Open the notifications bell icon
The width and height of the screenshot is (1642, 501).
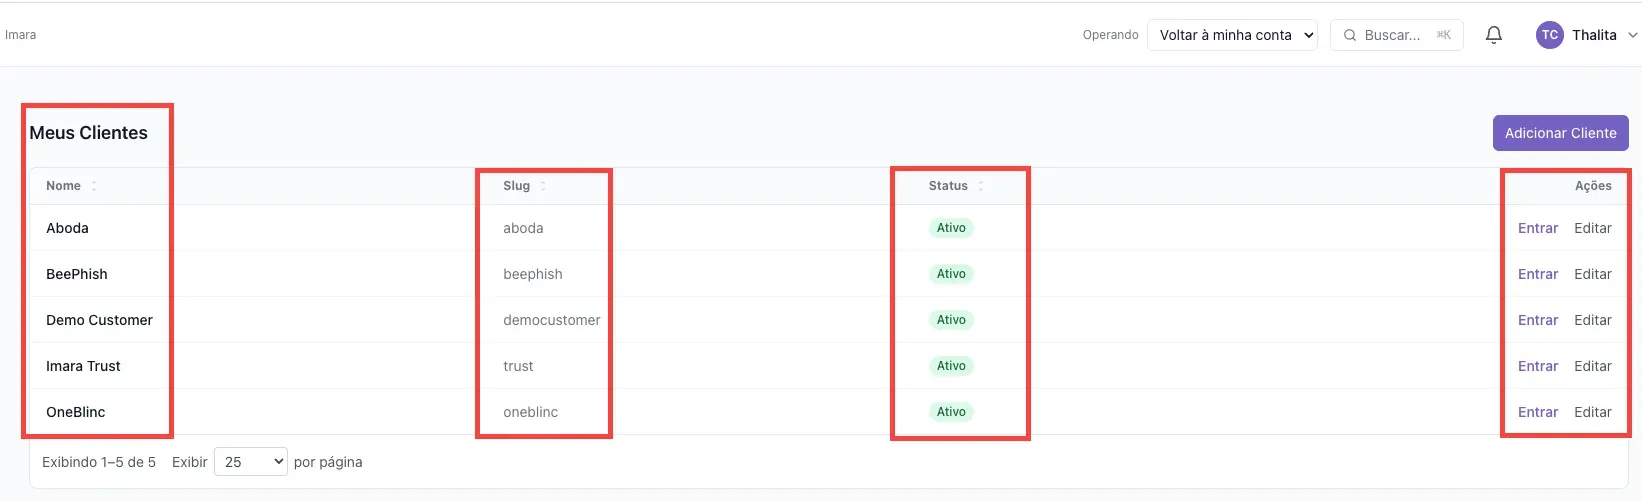click(1494, 35)
